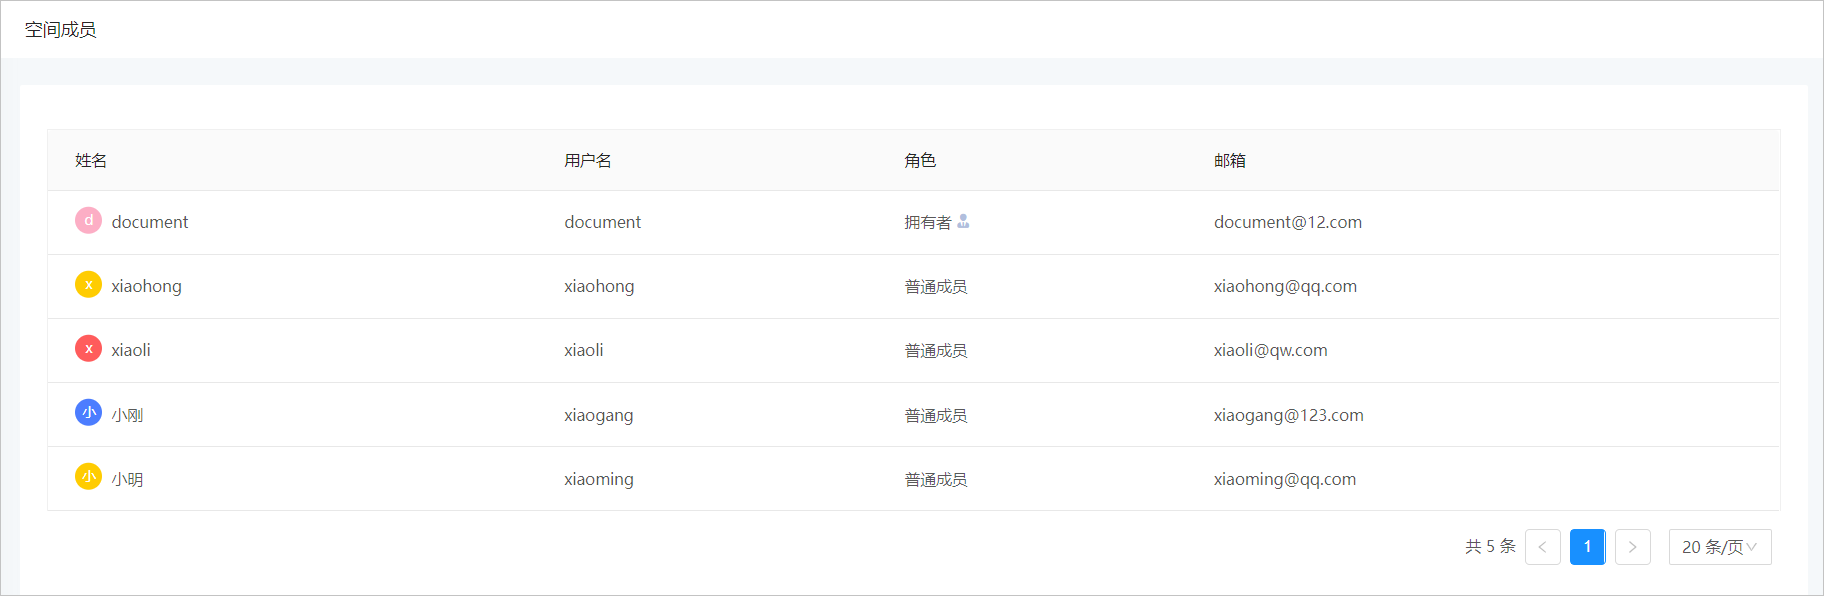Screen dimensions: 1824x596
Task: Click the owner icon next to 拥有者
Action: click(x=963, y=221)
